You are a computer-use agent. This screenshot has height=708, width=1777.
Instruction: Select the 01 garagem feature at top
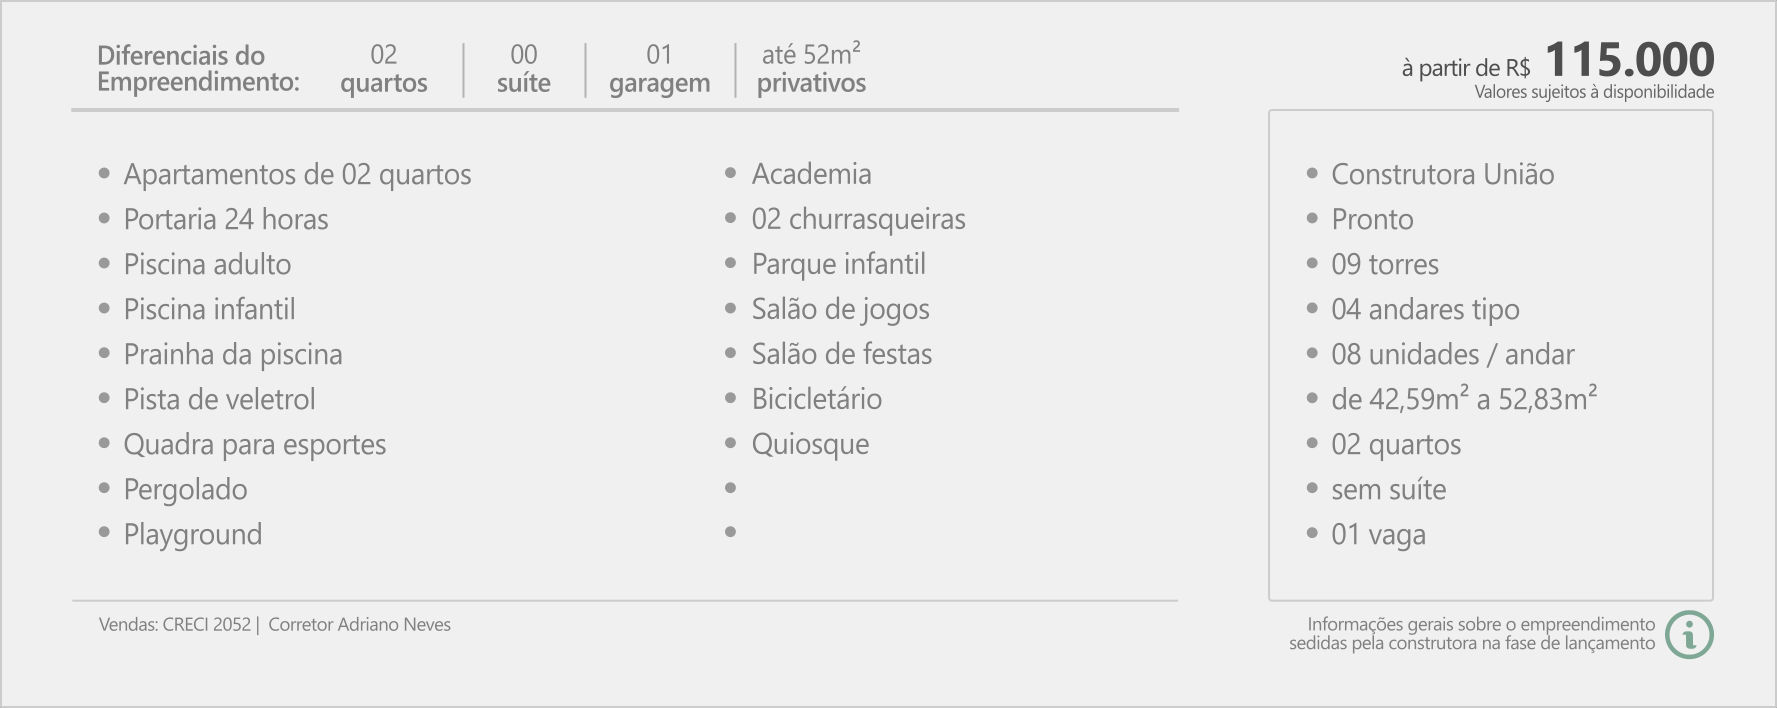[660, 69]
